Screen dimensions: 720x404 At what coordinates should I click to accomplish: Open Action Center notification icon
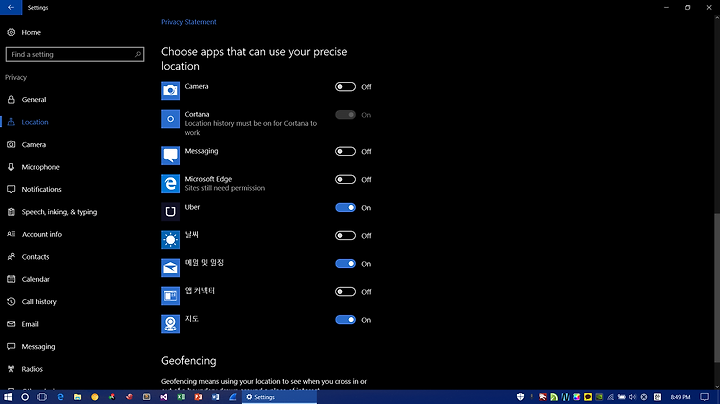[x=705, y=397]
